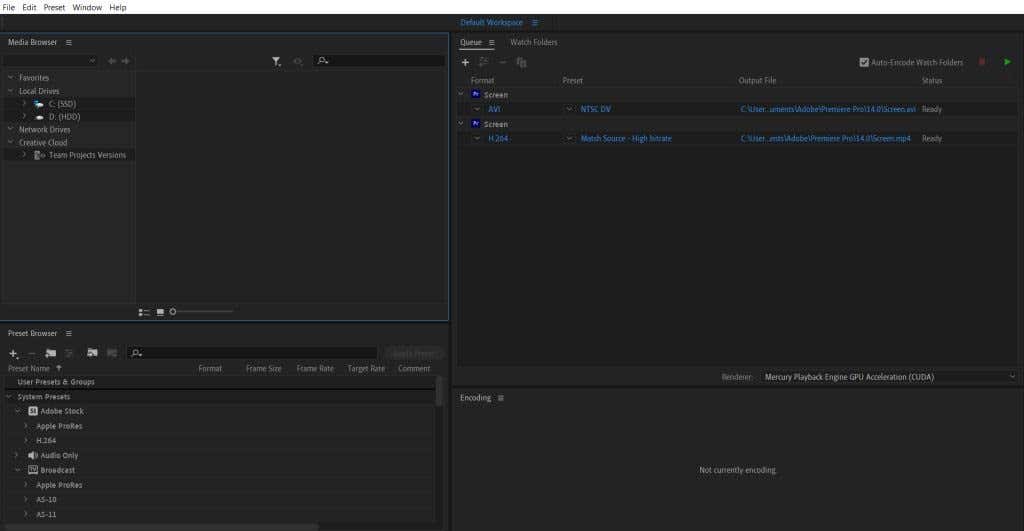
Task: Click the red Stop Queue button
Action: [x=982, y=62]
